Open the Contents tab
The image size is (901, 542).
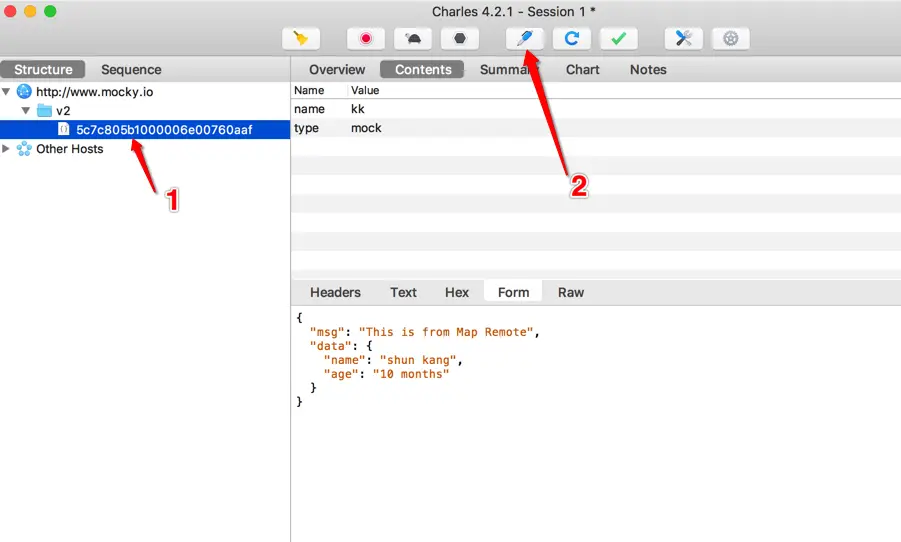pos(423,70)
